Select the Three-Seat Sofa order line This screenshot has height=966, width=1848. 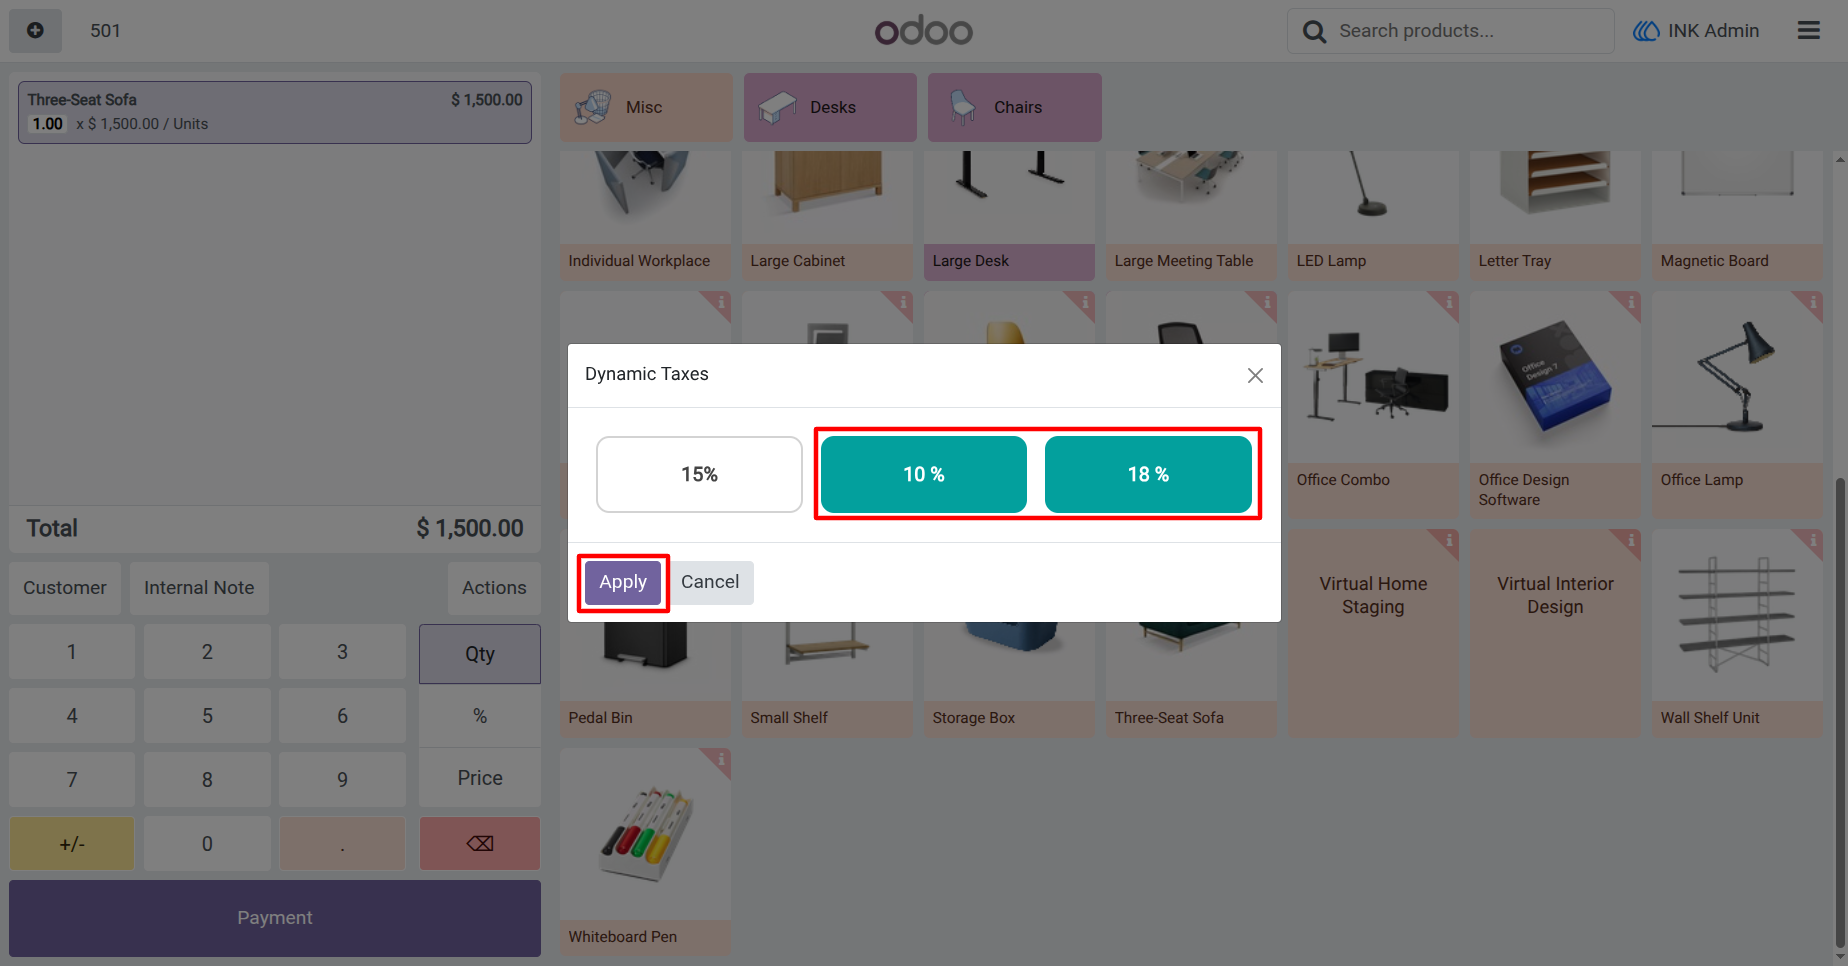click(x=275, y=112)
